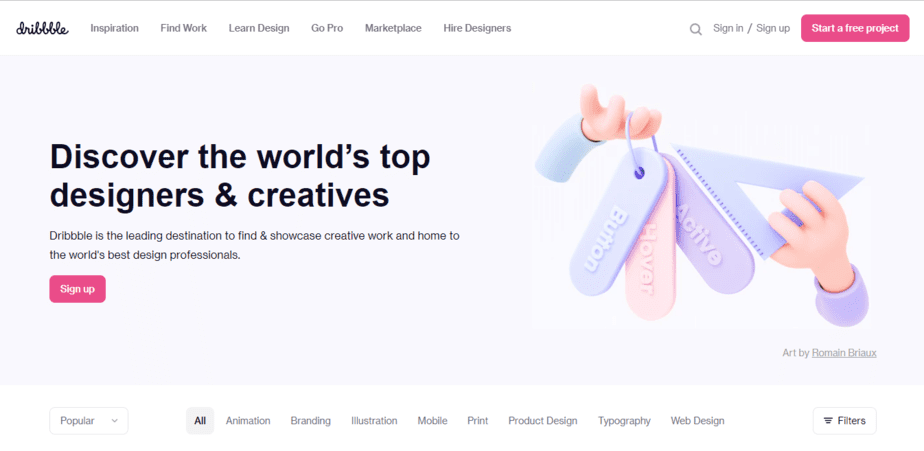924x451 pixels.
Task: Open the search magnifier icon
Action: point(695,29)
